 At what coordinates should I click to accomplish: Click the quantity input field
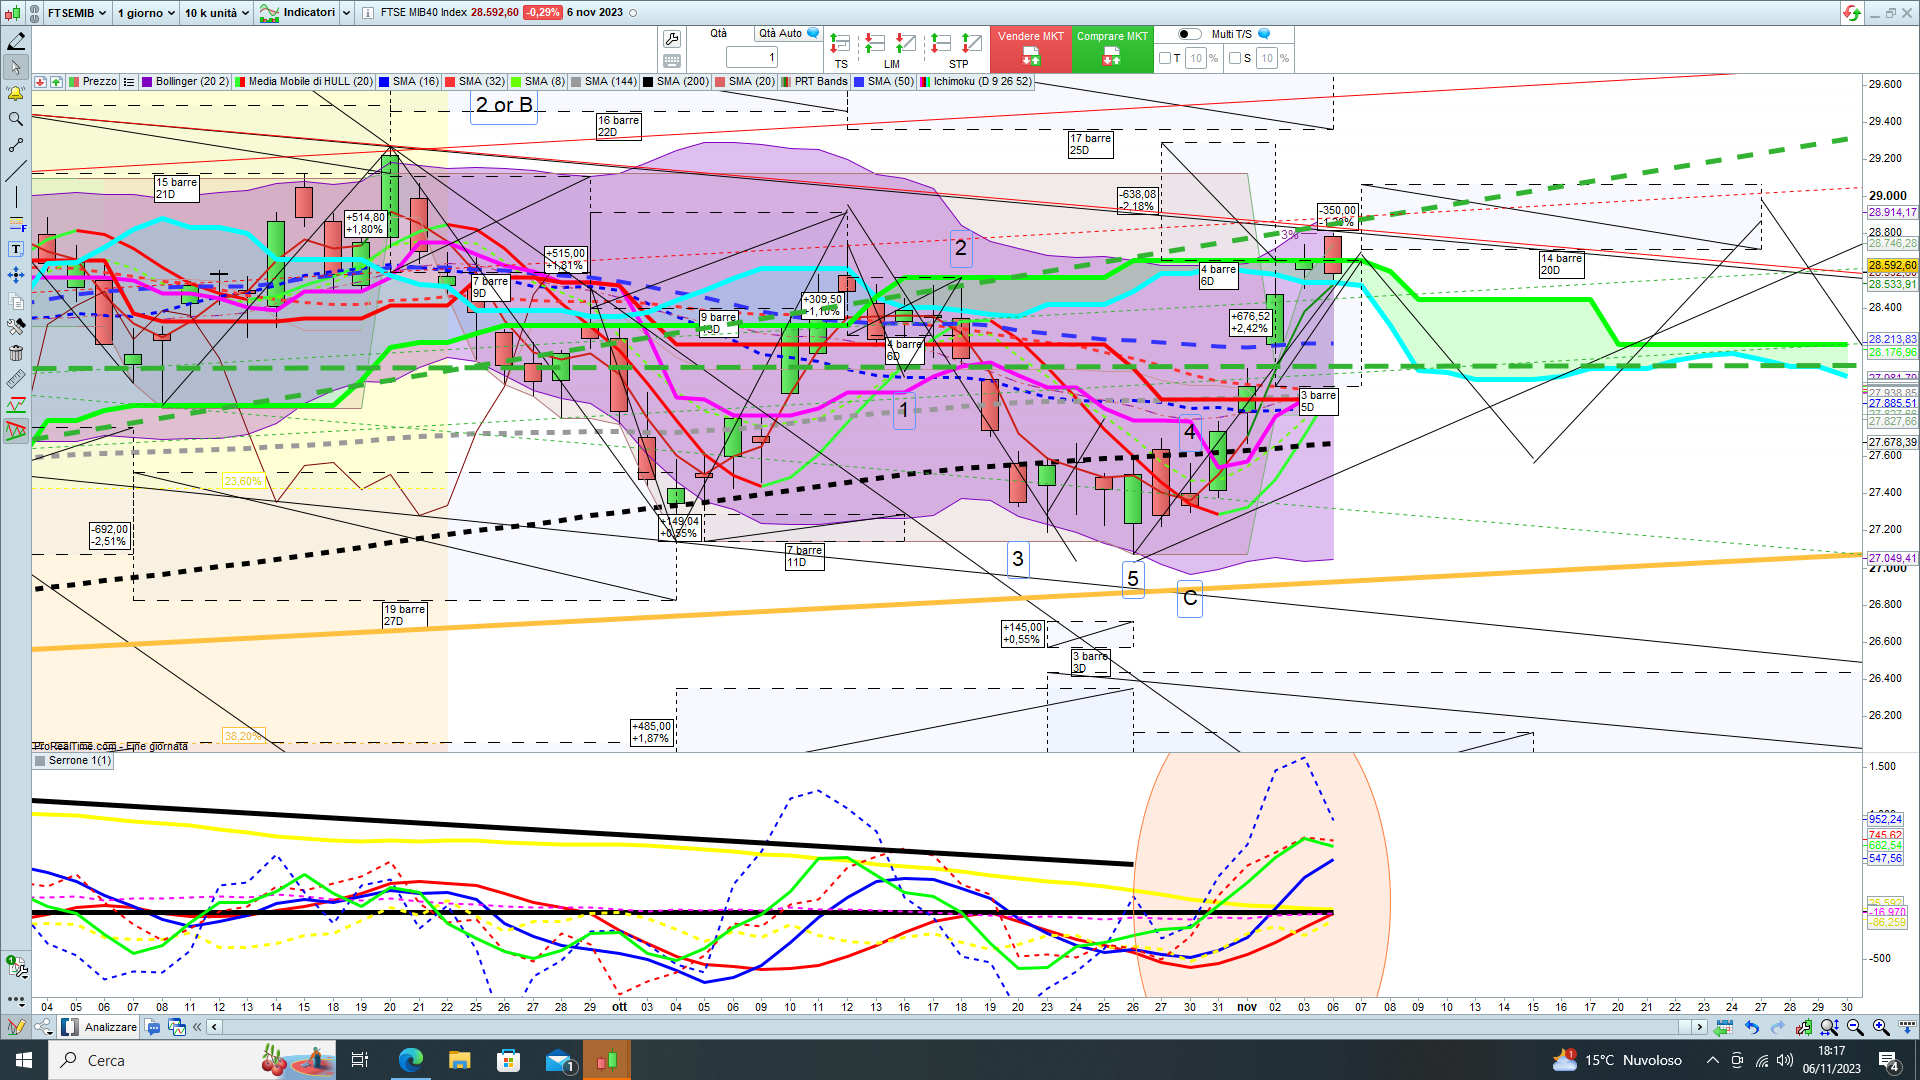[752, 58]
